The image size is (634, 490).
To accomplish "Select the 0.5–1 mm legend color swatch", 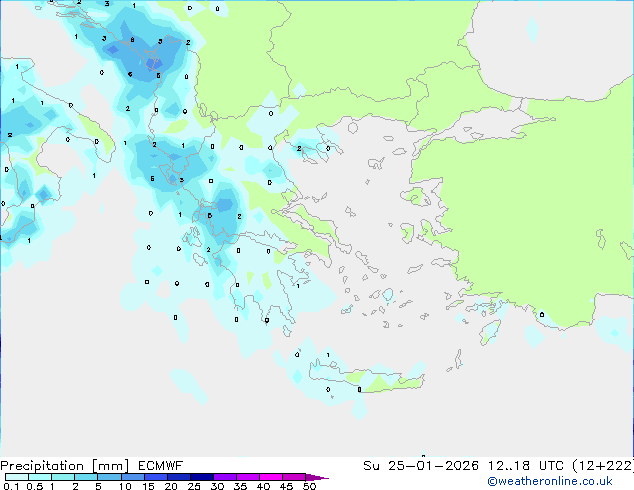I will click(40, 477).
